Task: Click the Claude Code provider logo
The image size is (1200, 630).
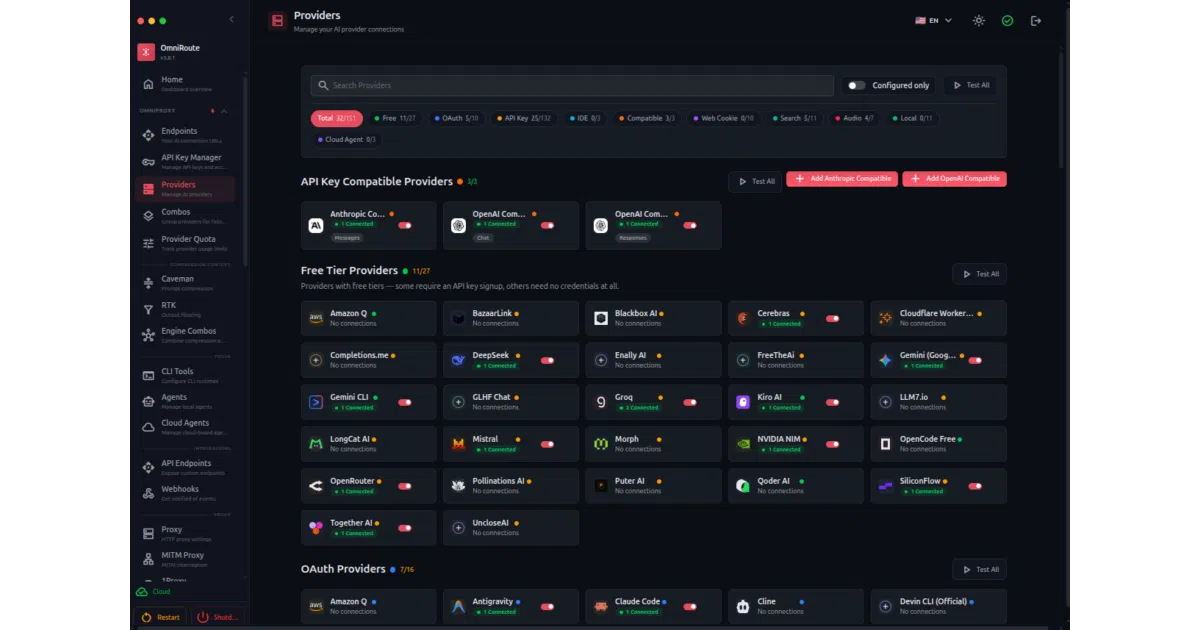Action: [x=601, y=606]
